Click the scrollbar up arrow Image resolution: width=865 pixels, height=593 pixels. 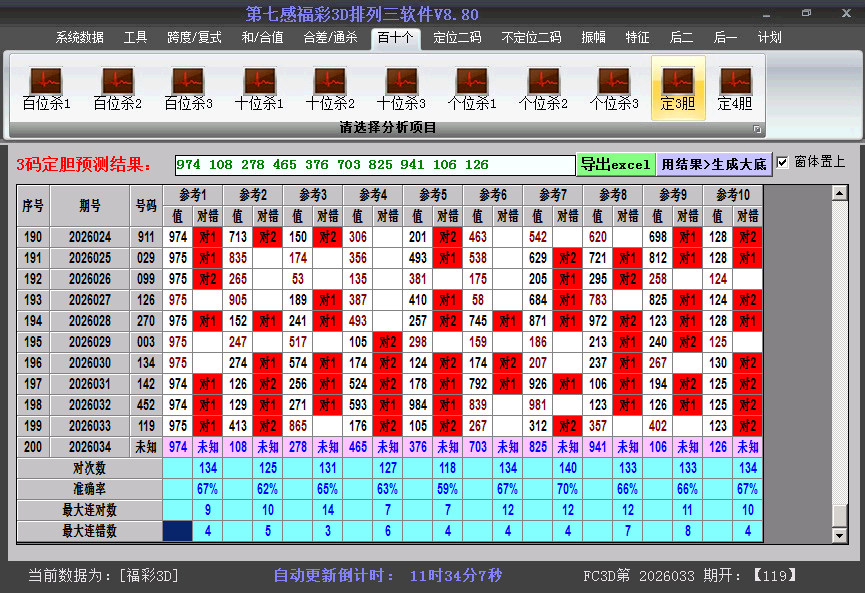tap(840, 192)
